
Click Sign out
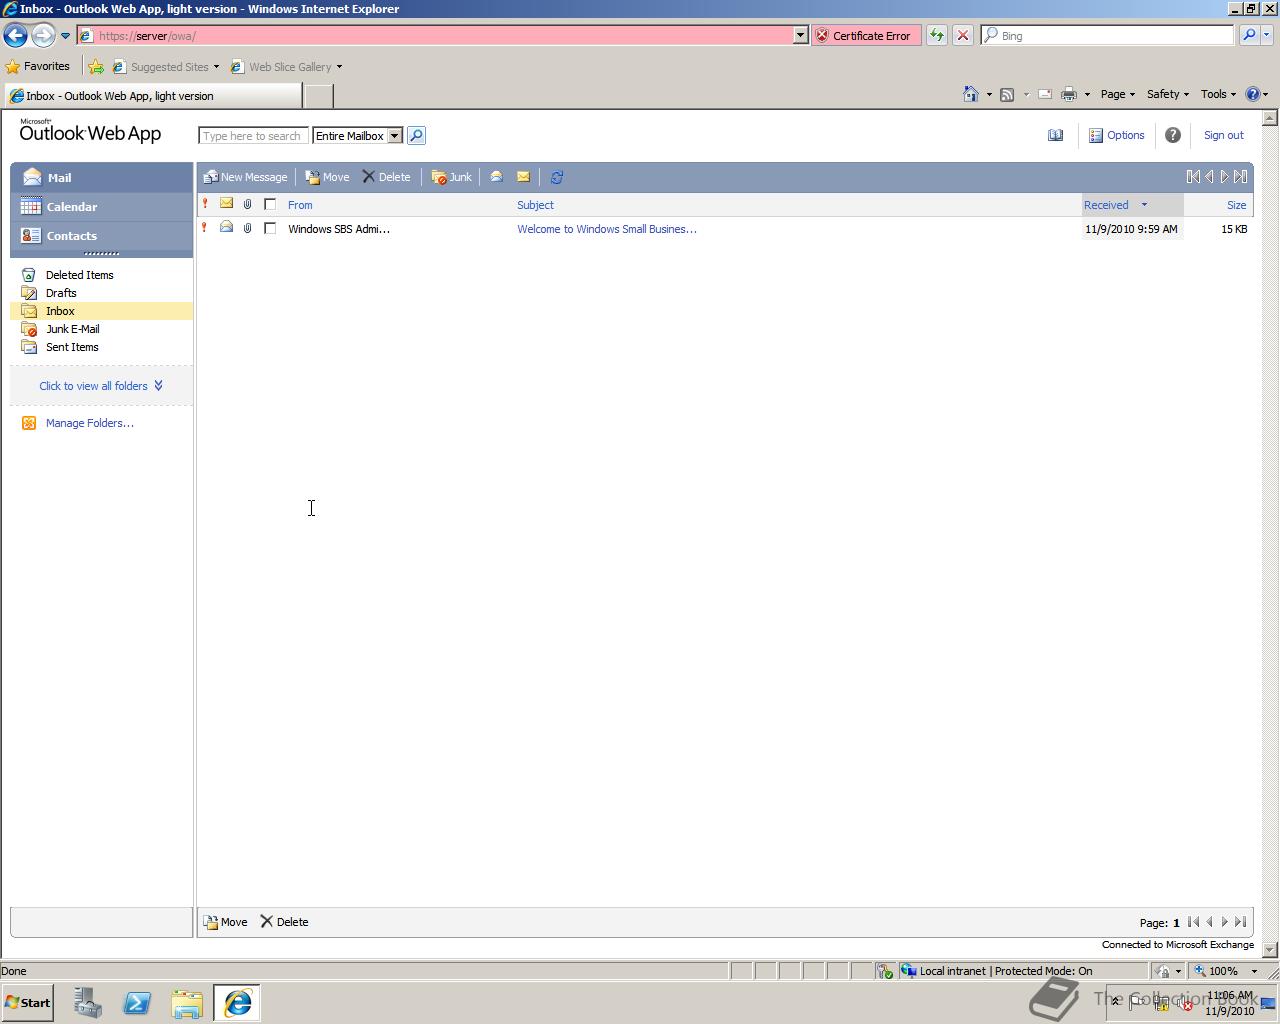point(1223,135)
